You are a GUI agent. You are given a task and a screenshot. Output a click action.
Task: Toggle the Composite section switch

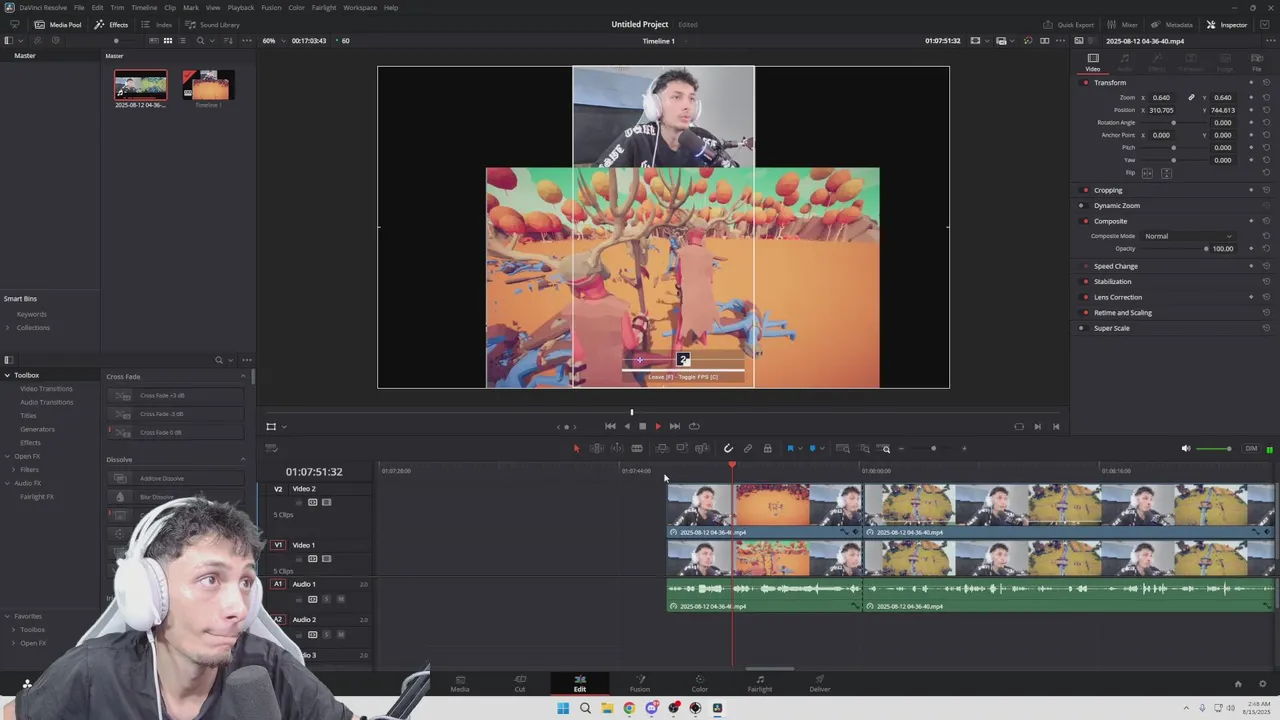(x=1086, y=221)
